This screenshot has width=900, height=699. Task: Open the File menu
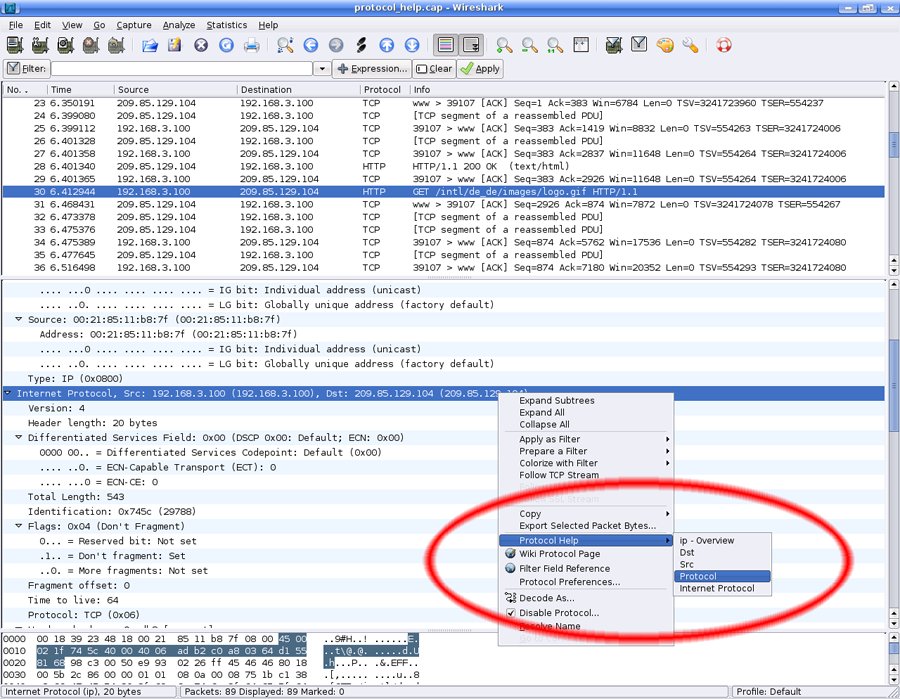(x=16, y=25)
